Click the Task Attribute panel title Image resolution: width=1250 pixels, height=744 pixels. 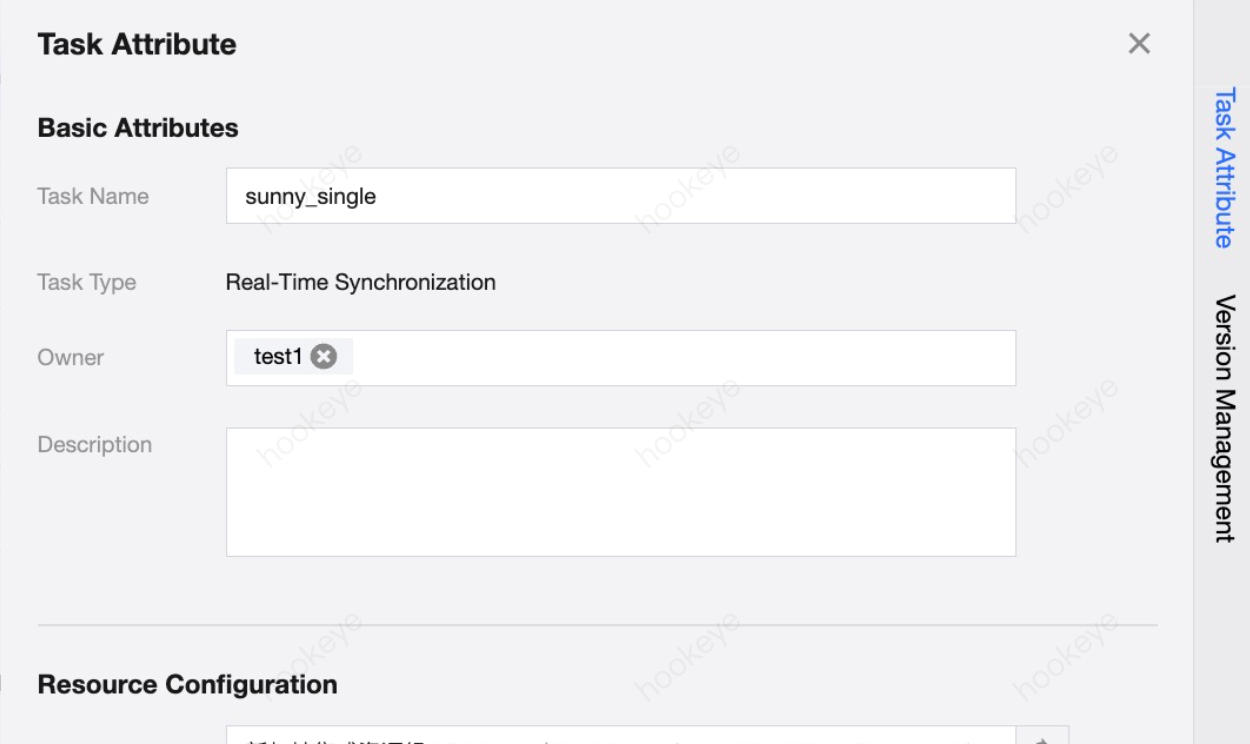tap(137, 45)
